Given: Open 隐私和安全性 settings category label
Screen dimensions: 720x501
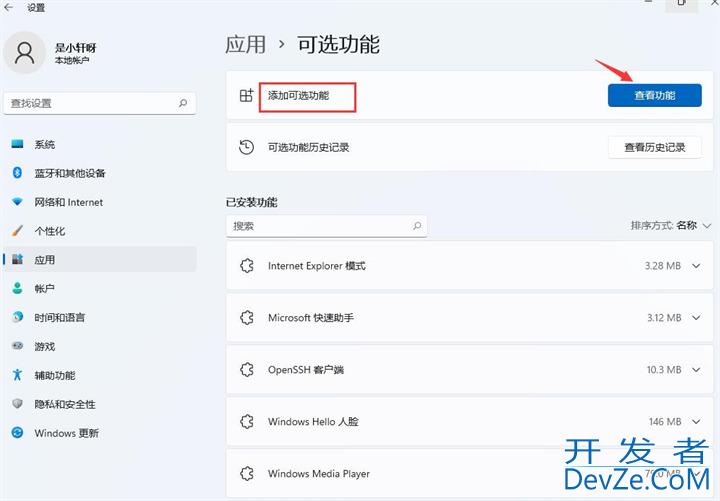Looking at the screenshot, I should [65, 404].
